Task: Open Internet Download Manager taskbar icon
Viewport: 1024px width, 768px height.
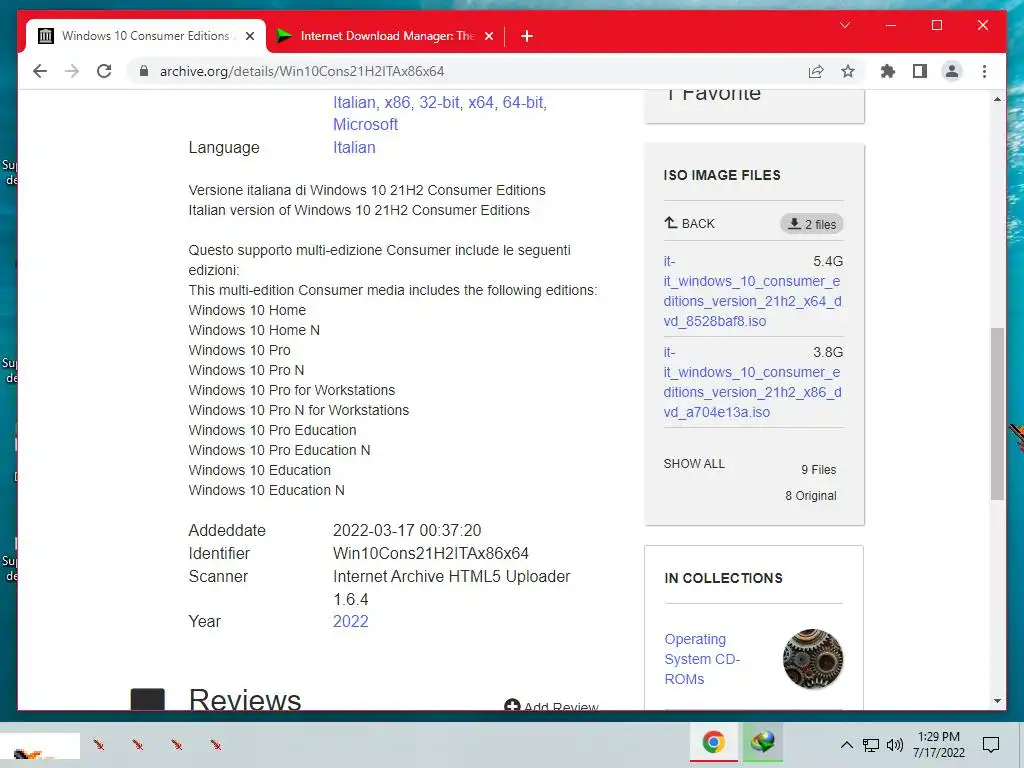Action: tap(762, 743)
